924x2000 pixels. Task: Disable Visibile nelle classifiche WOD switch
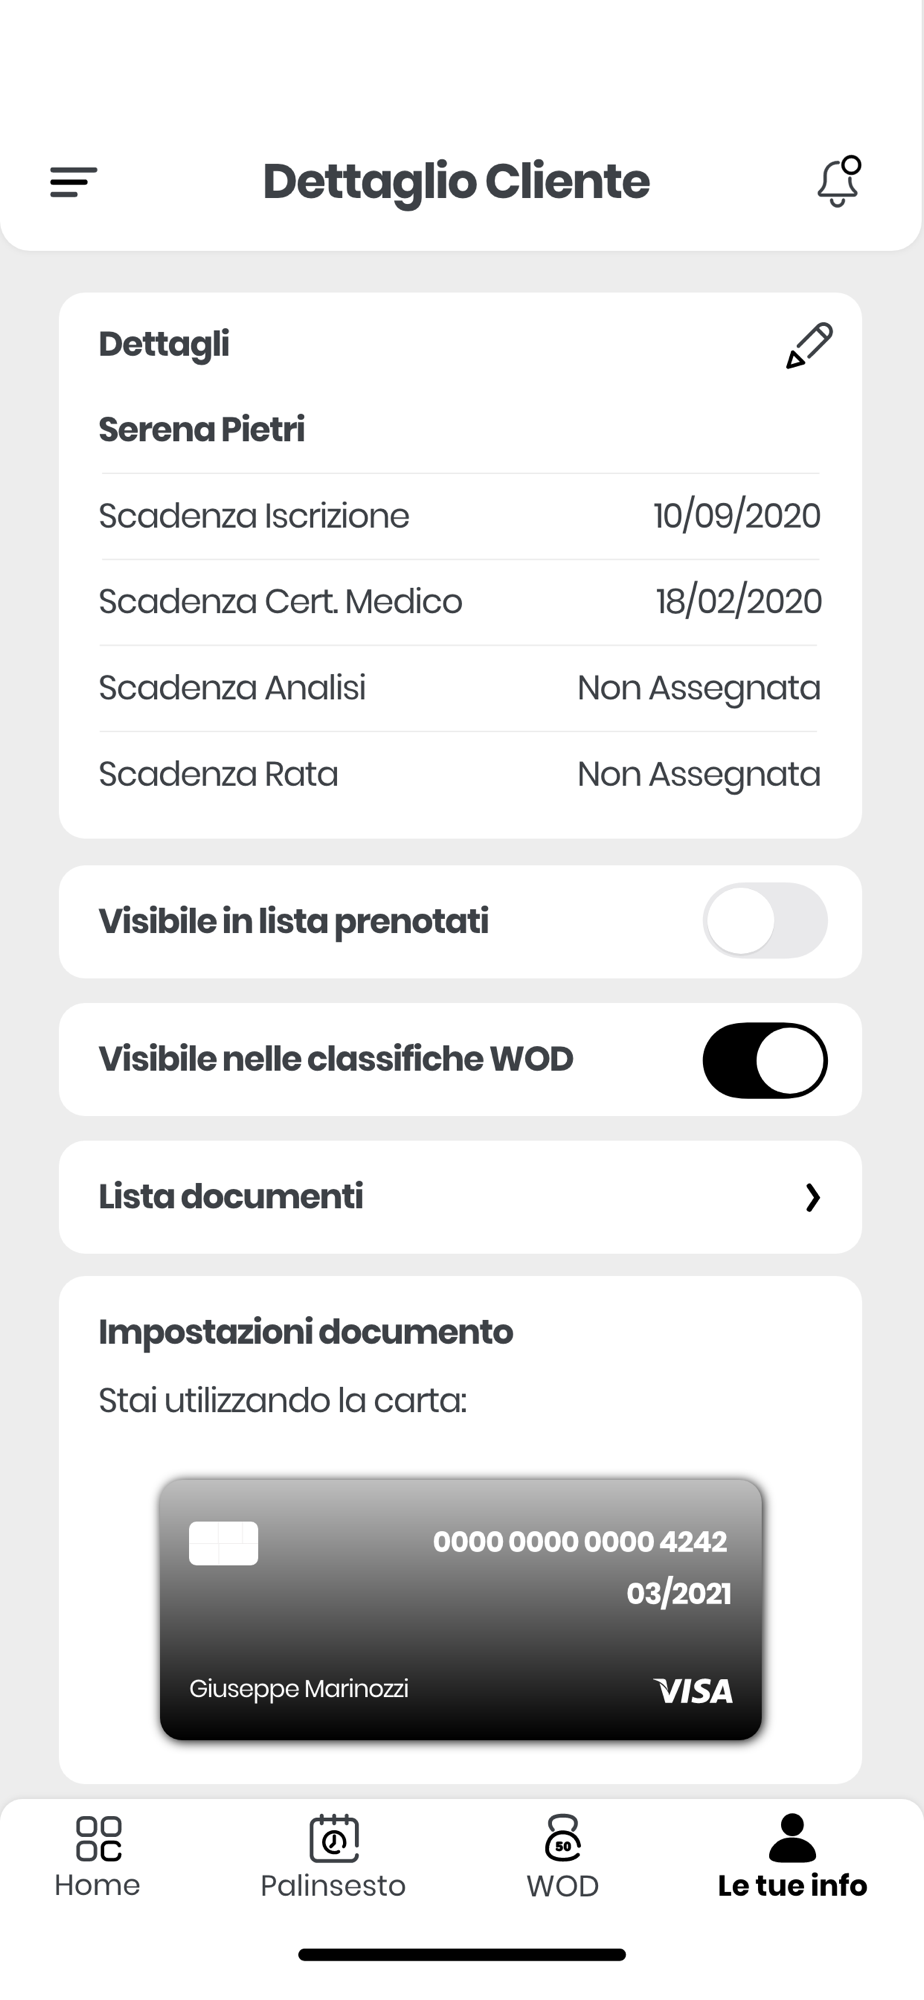point(765,1060)
